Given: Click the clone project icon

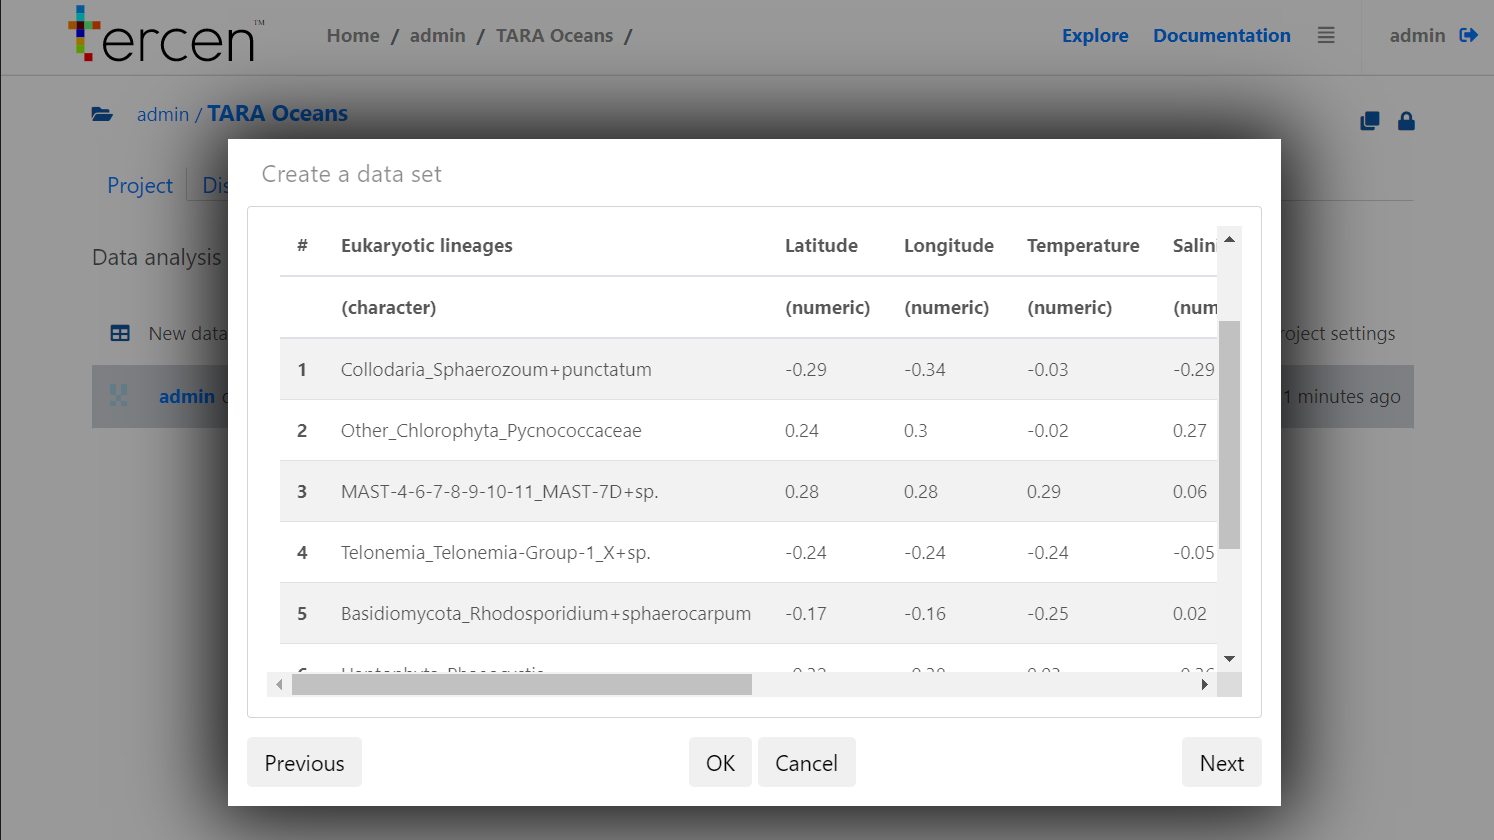Looking at the screenshot, I should [1370, 121].
